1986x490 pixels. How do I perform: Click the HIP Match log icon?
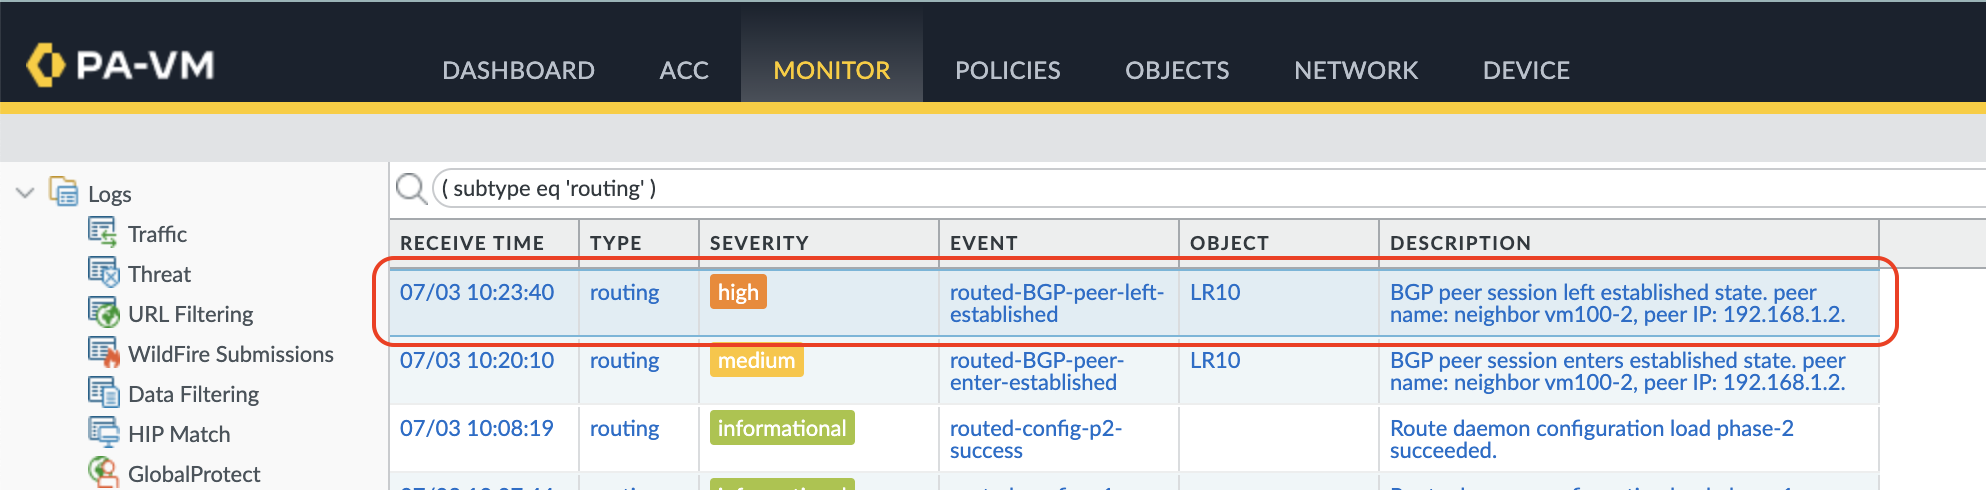(103, 432)
